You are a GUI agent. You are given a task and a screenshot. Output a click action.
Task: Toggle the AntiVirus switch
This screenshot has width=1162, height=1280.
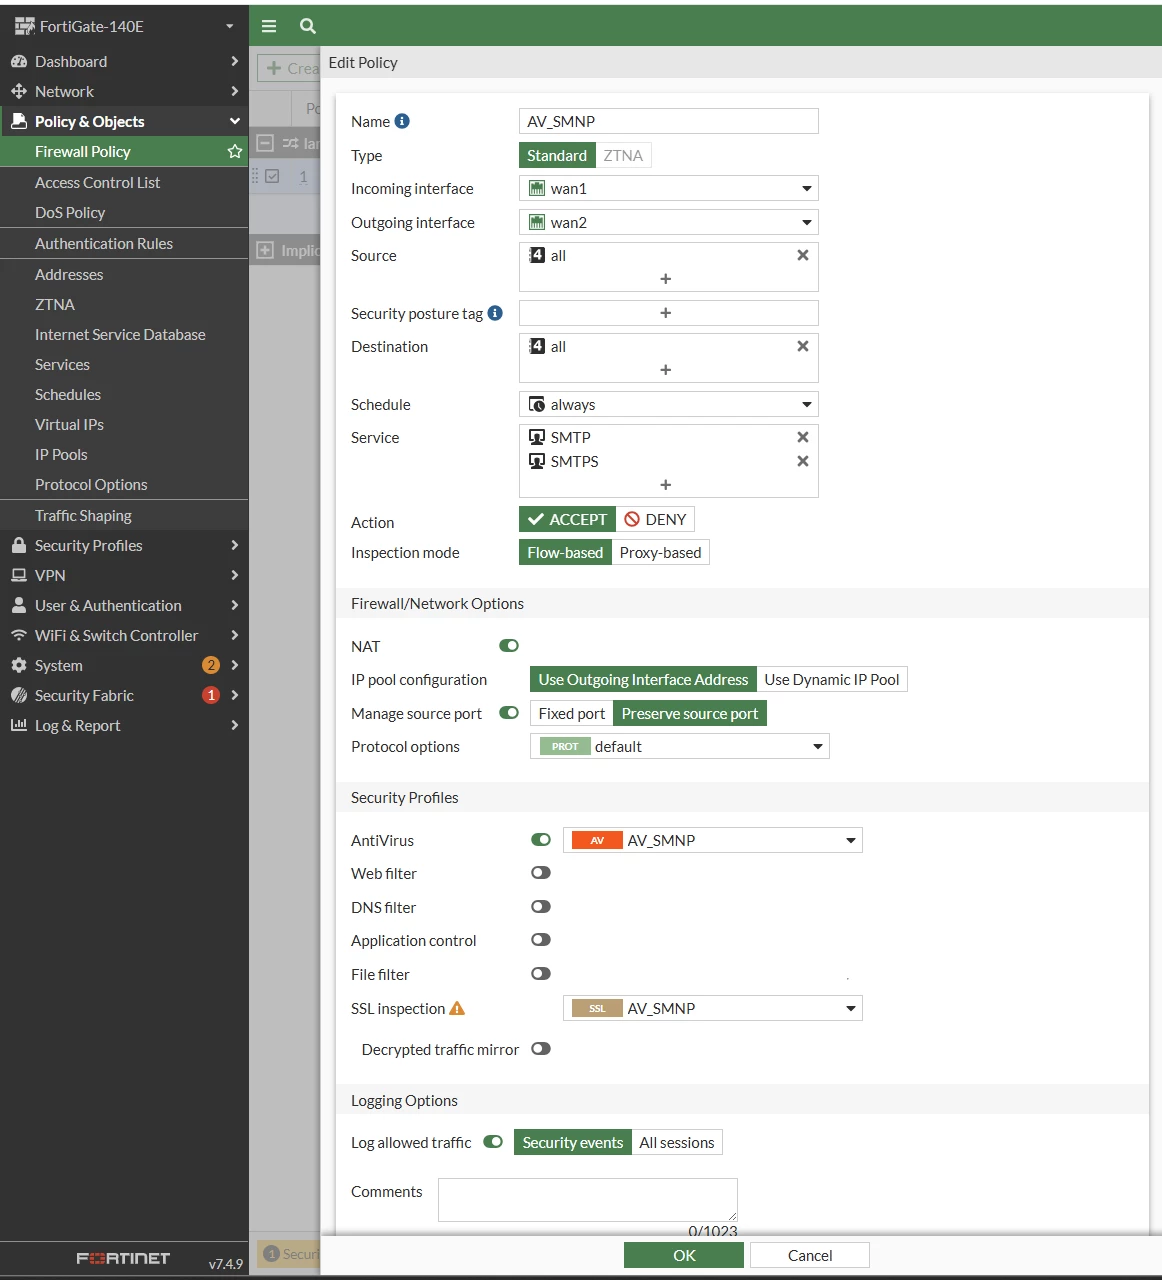click(x=541, y=840)
